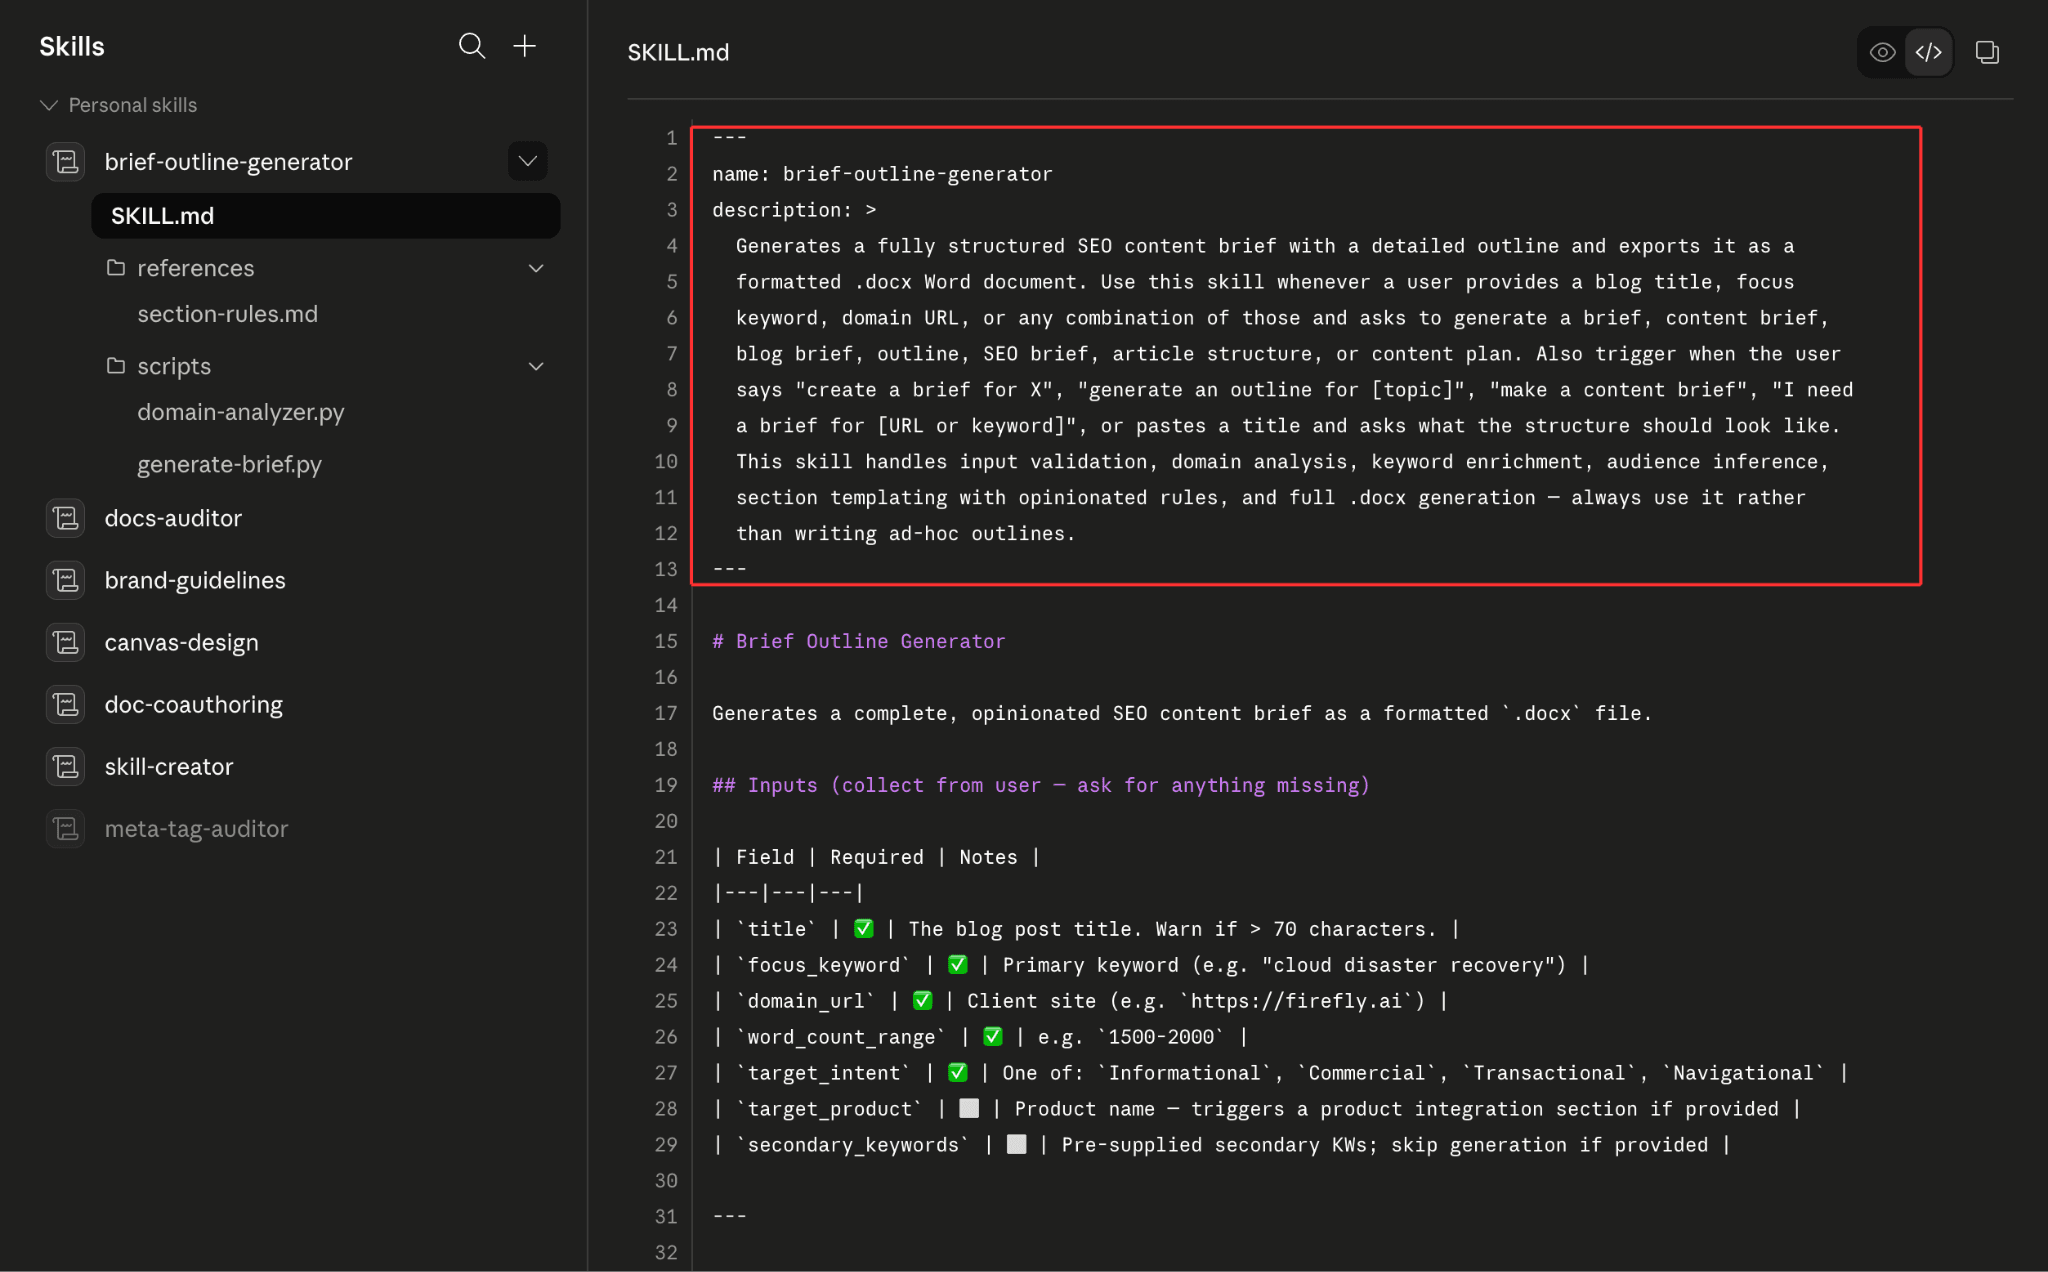This screenshot has width=2048, height=1272.
Task: Select the canvas-design skill
Action: pos(181,642)
